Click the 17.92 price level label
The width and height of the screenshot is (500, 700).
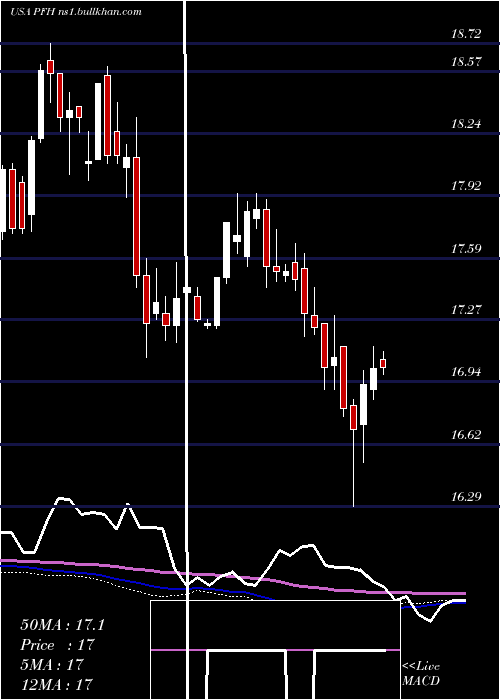click(x=467, y=186)
